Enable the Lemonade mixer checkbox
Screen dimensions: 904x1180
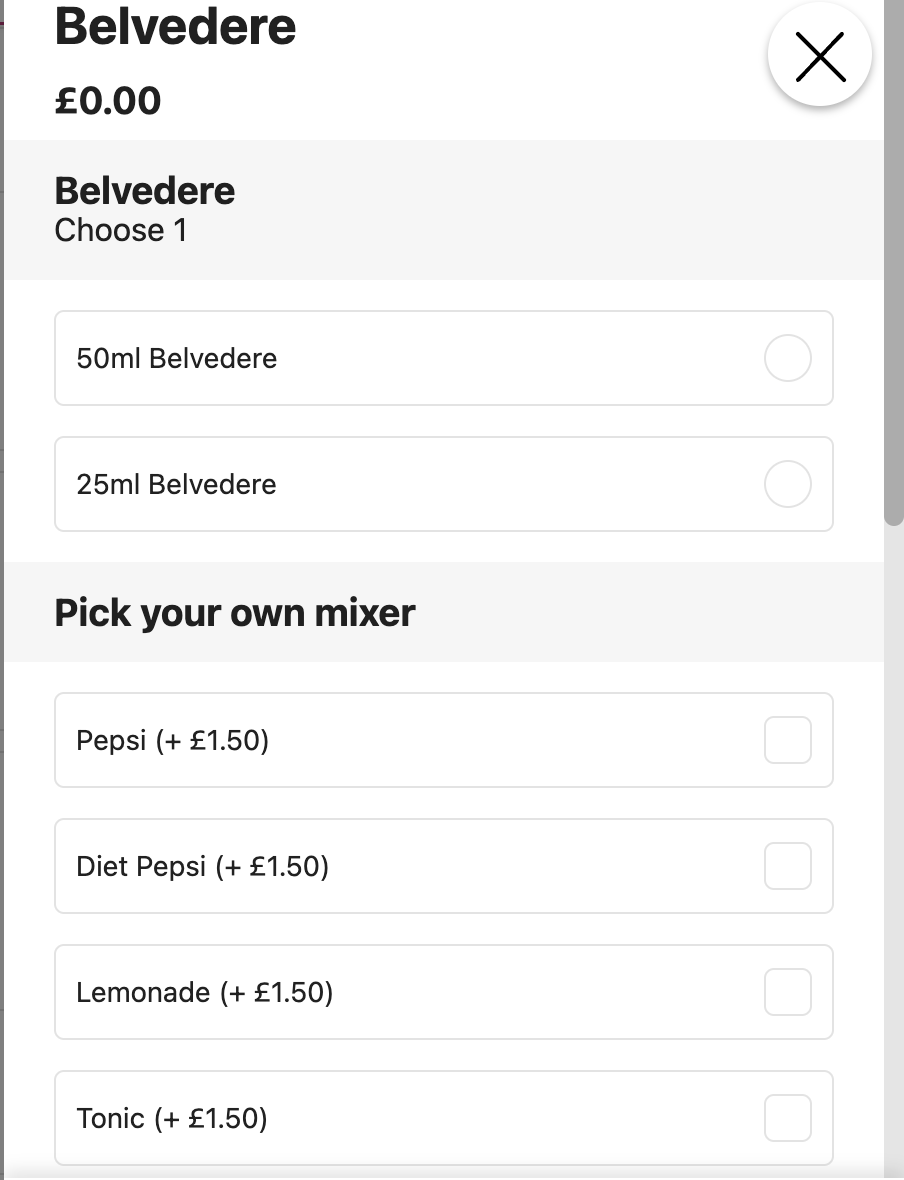pyautogui.click(x=787, y=992)
